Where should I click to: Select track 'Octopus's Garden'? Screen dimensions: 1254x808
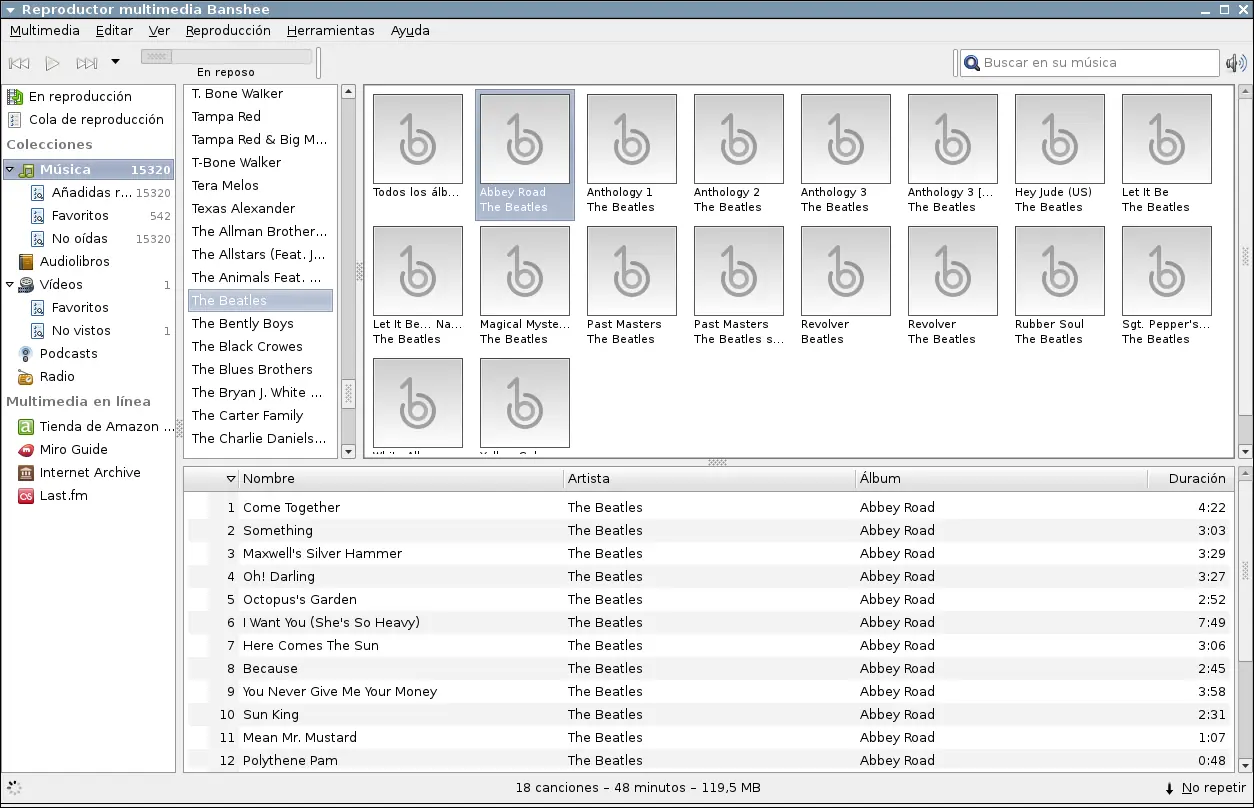point(708,600)
